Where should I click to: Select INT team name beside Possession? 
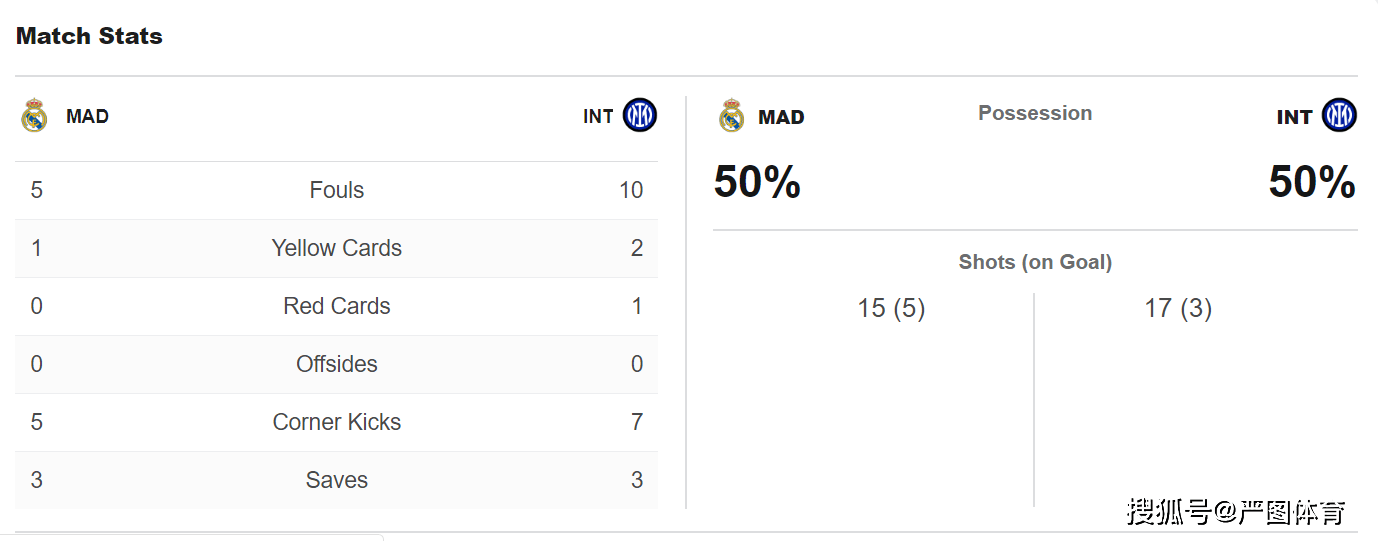[x=1294, y=117]
